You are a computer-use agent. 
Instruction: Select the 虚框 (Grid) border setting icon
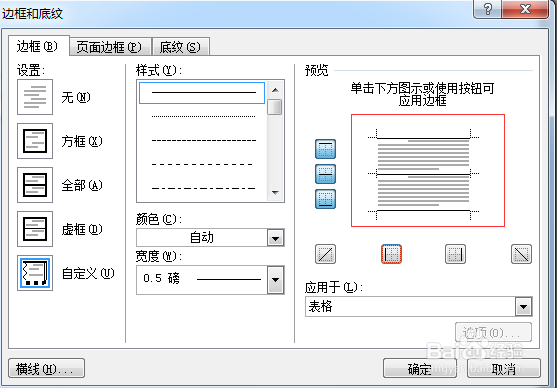click(35, 229)
